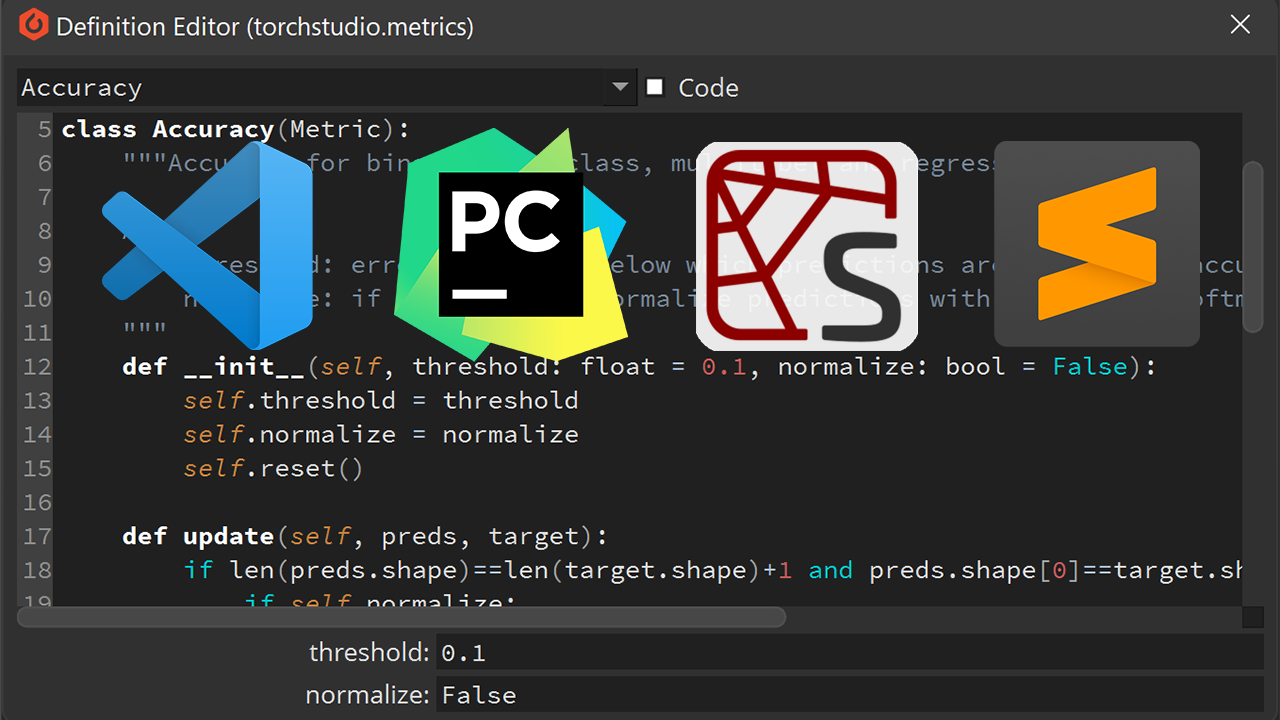The image size is (1280, 720).
Task: Click the TorchStudio flame icon in title bar
Action: 33,24
